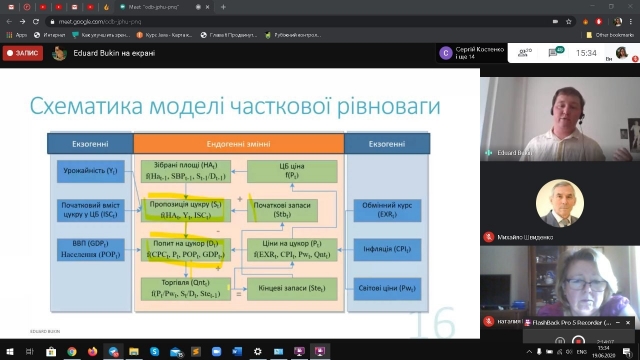Open the participants list icon in Meet
Image resolution: width=640 pixels, height=360 pixels.
pos(524,53)
